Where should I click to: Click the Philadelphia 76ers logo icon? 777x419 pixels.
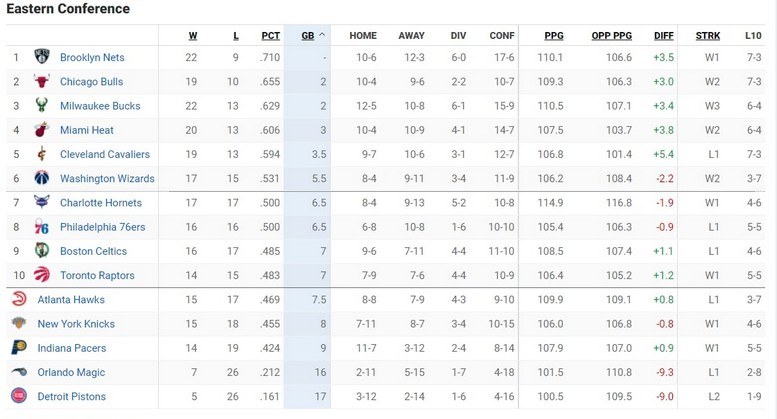click(x=41, y=227)
